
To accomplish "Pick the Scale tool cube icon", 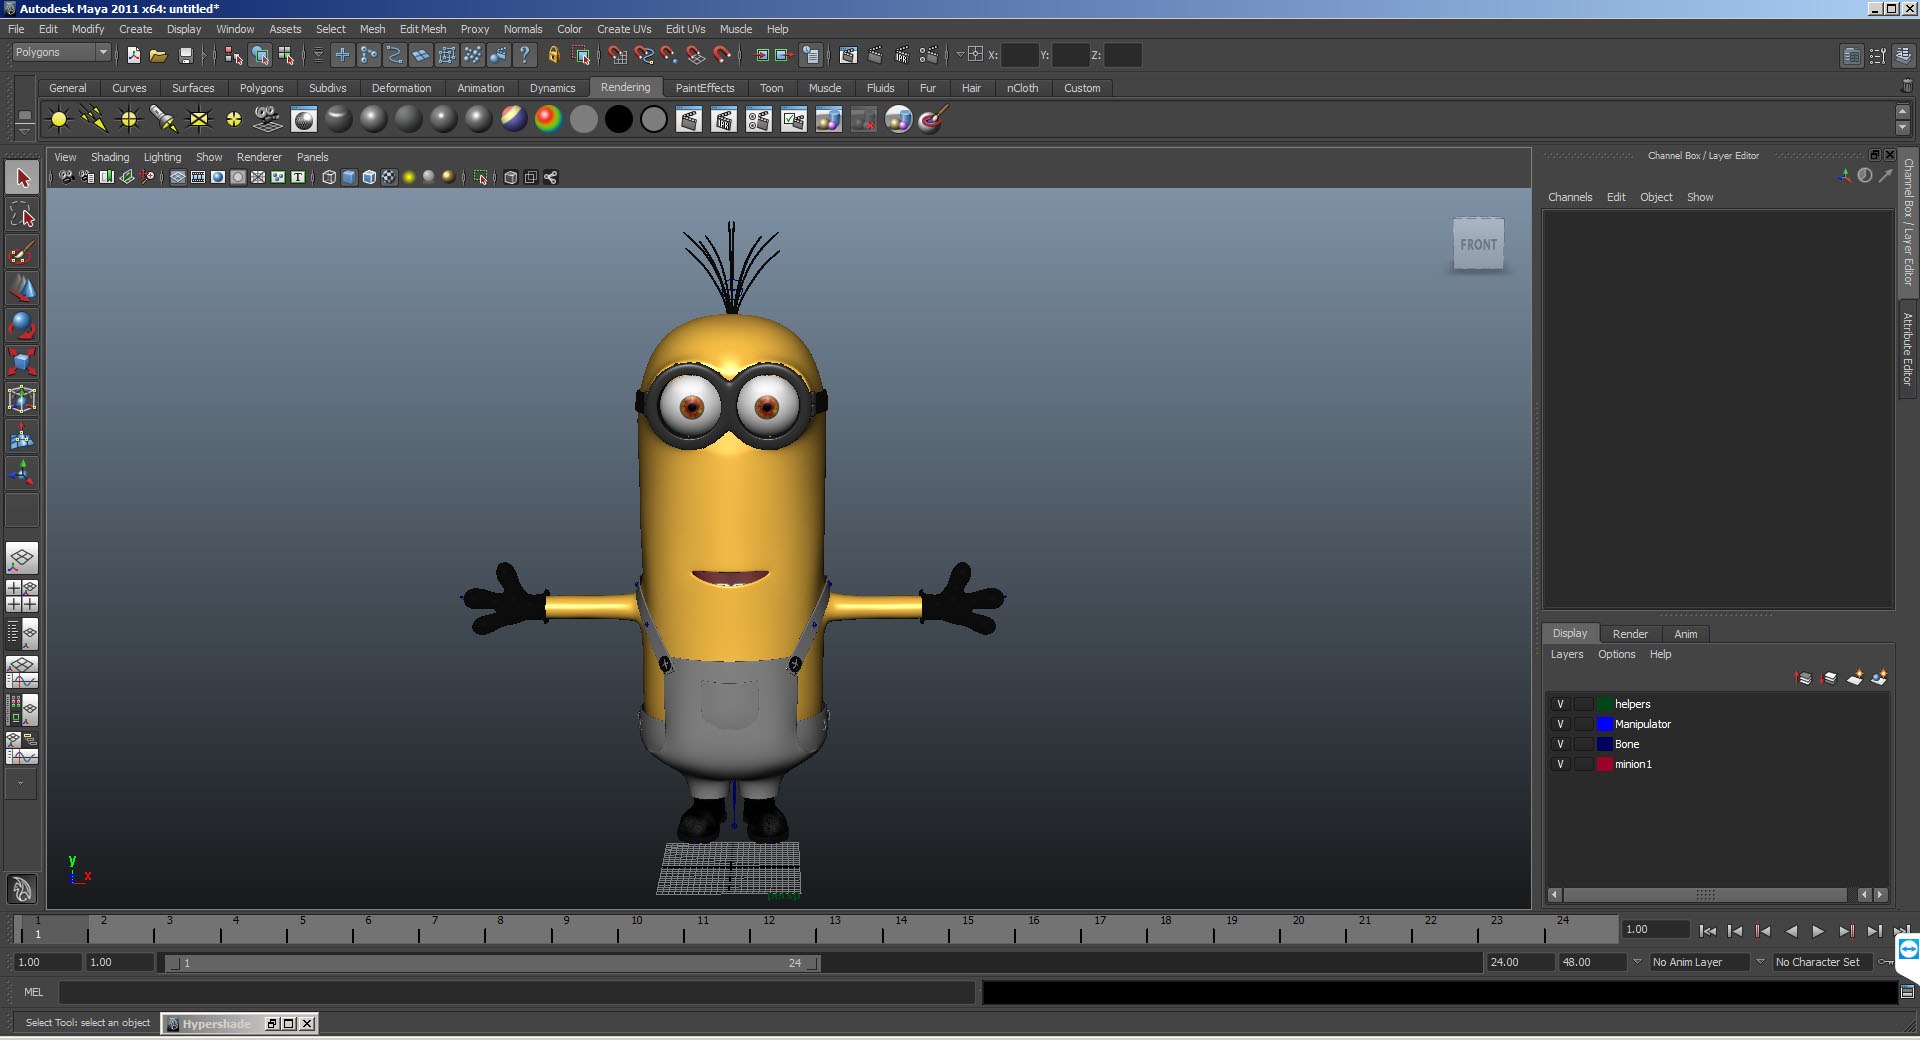I will click(x=22, y=362).
